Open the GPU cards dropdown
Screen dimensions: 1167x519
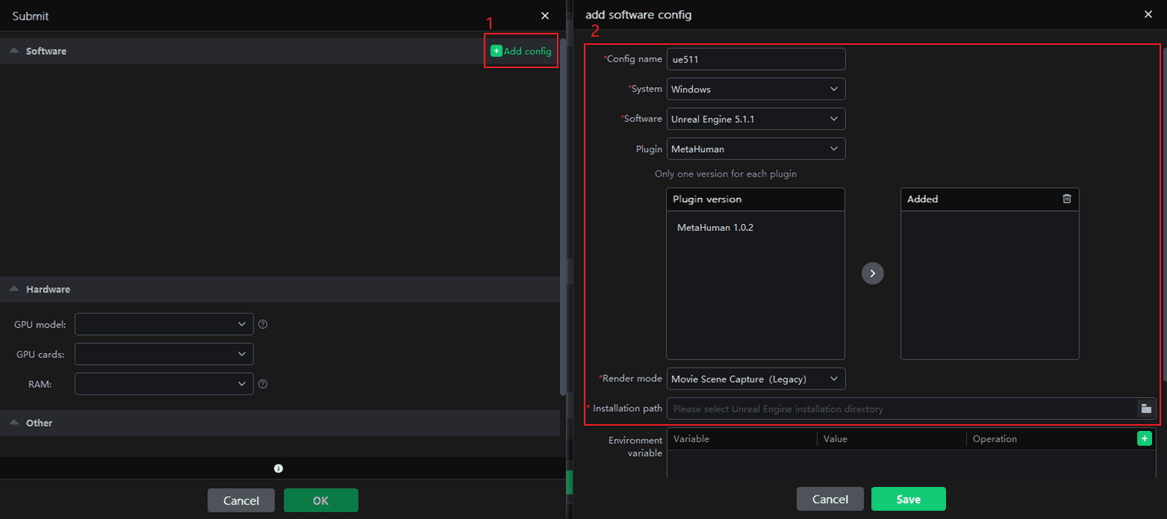(x=163, y=354)
